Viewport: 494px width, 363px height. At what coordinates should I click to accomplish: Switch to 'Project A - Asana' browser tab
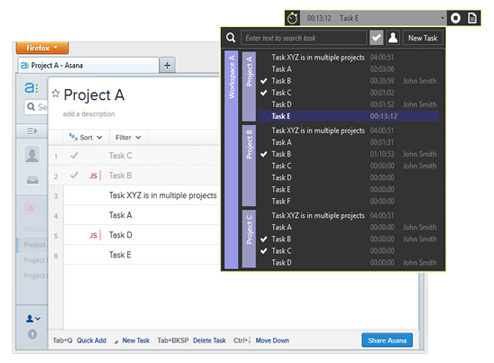88,65
